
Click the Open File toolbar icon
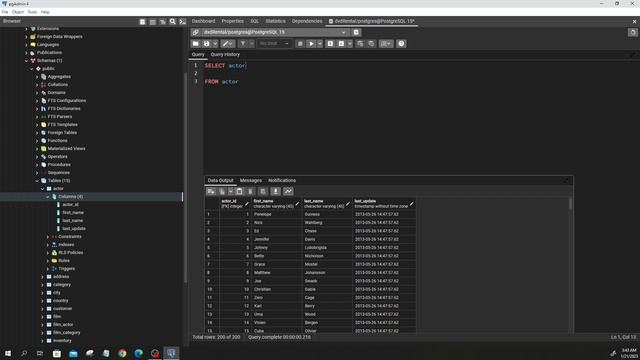coord(196,44)
